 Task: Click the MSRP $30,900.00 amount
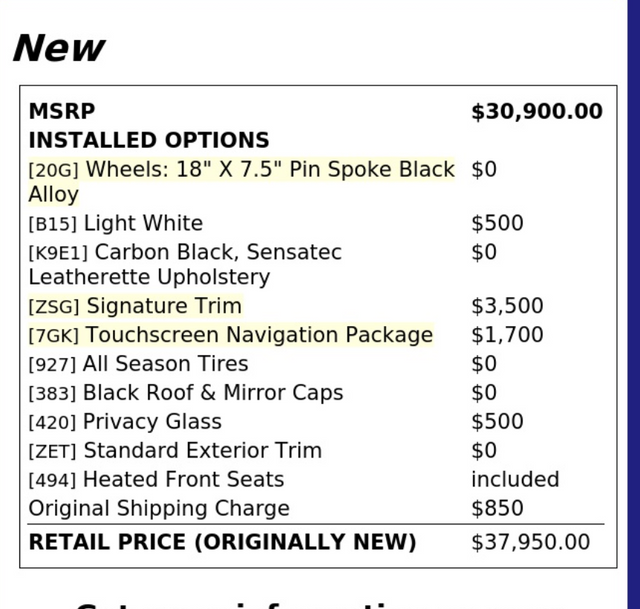click(x=537, y=111)
